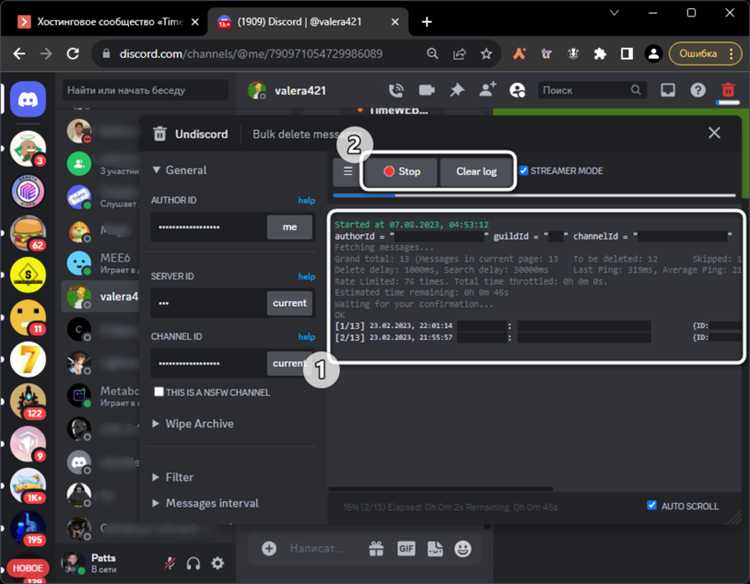This screenshot has width=750, height=584.
Task: Start a video call icon
Action: [426, 90]
